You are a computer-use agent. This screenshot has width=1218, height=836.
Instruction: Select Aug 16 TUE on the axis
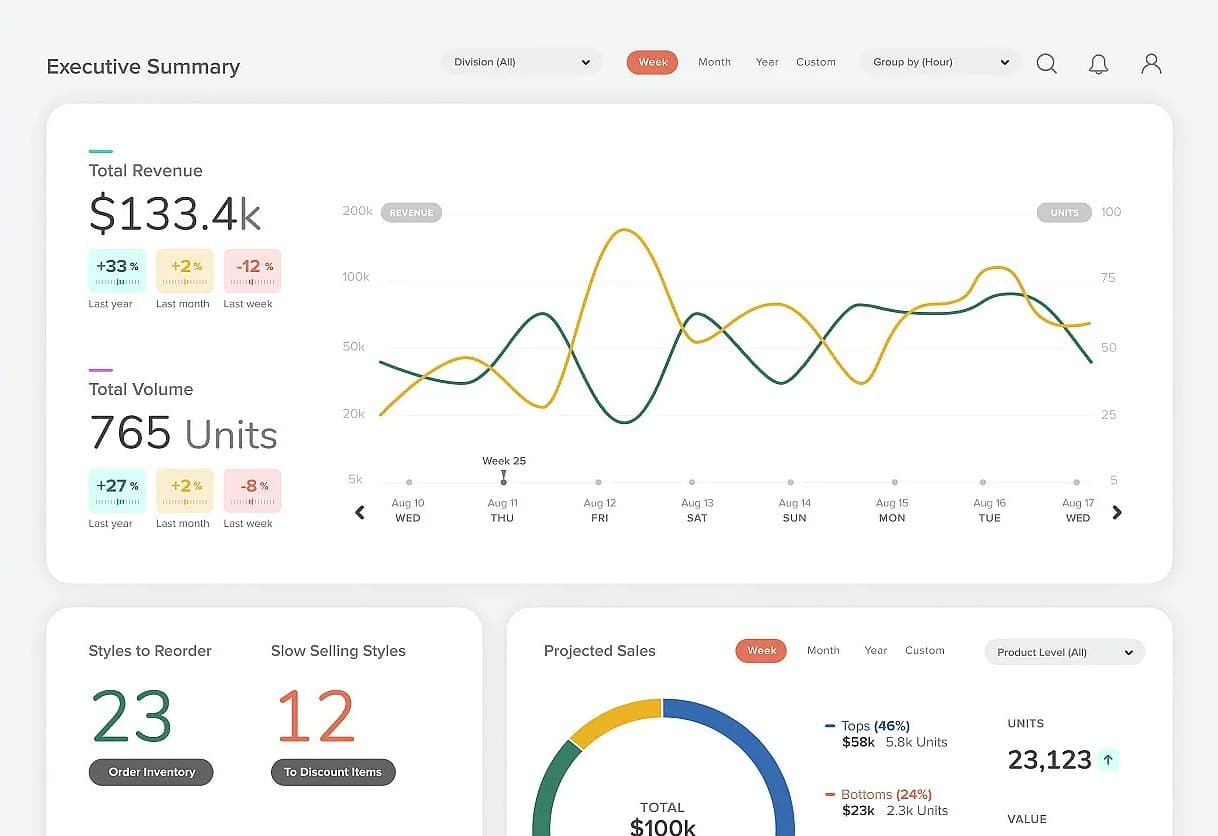(x=989, y=510)
